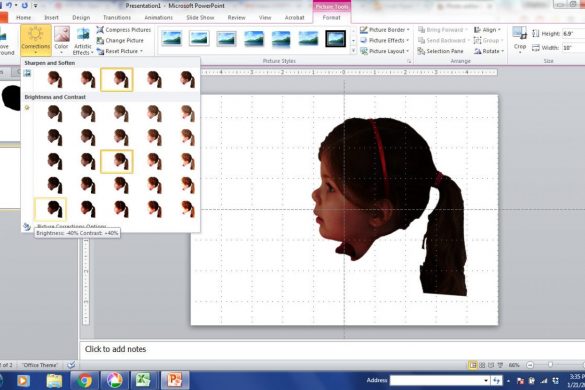Image resolution: width=585 pixels, height=390 pixels.
Task: Open the Selection Pane
Action: 441,51
